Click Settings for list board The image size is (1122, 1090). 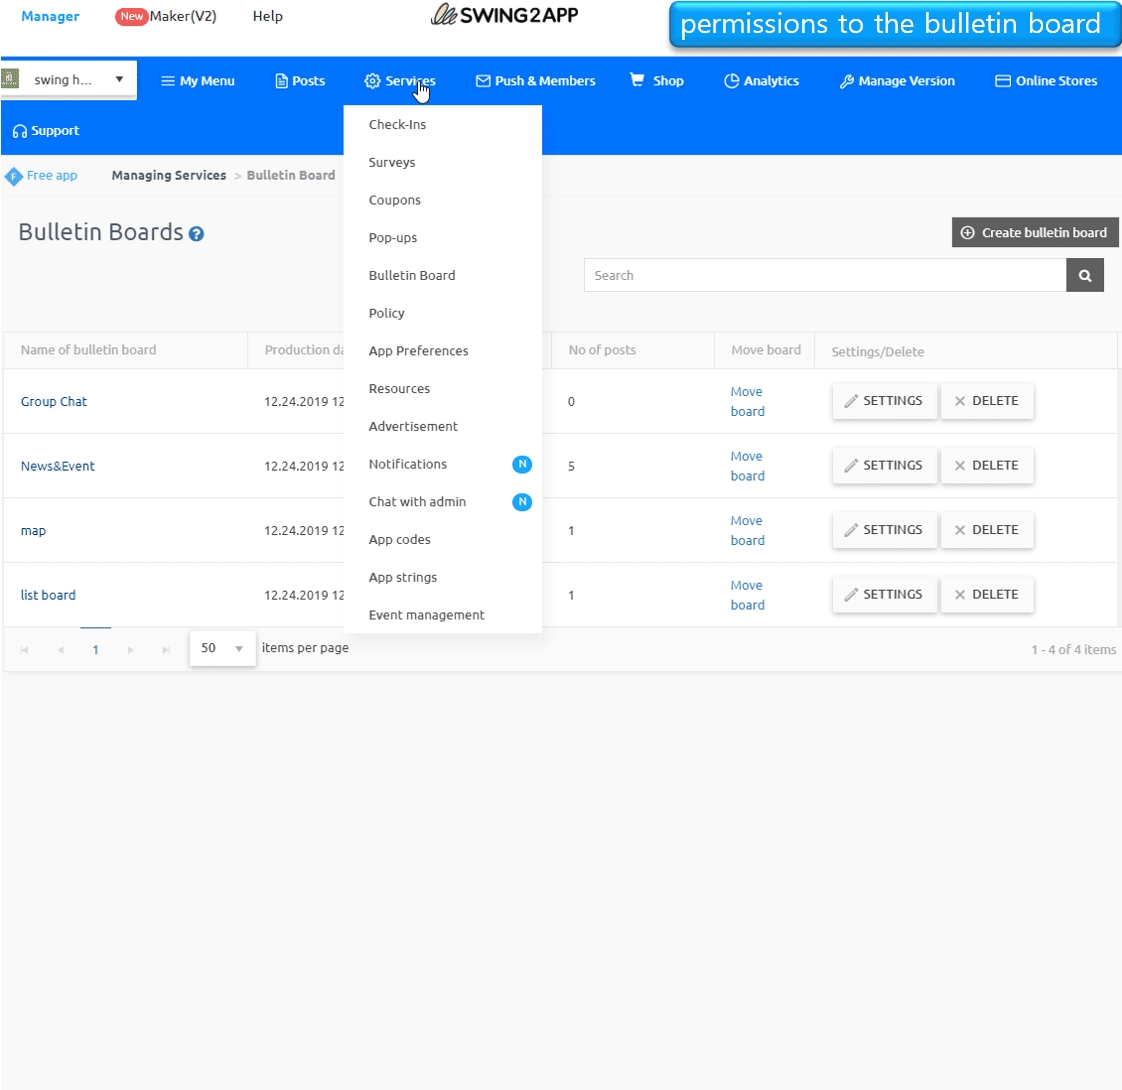click(x=884, y=594)
